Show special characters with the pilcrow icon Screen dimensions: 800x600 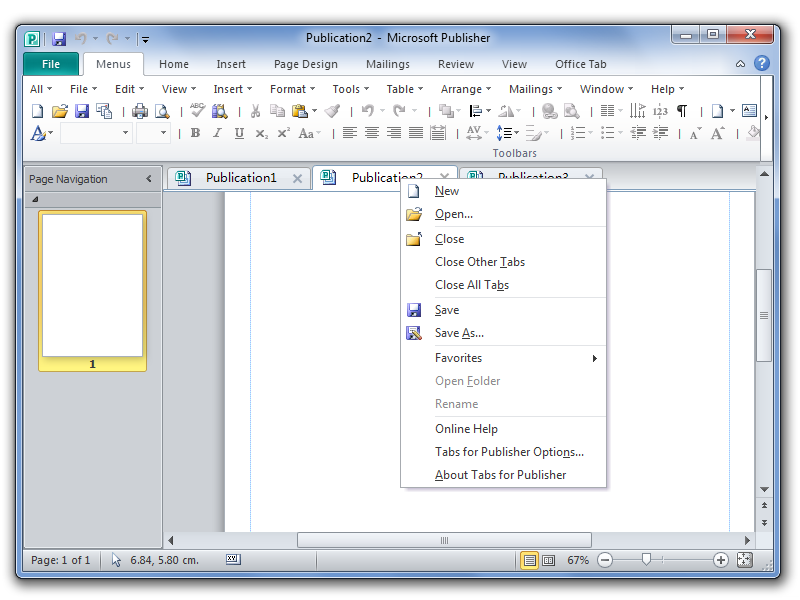click(x=682, y=111)
